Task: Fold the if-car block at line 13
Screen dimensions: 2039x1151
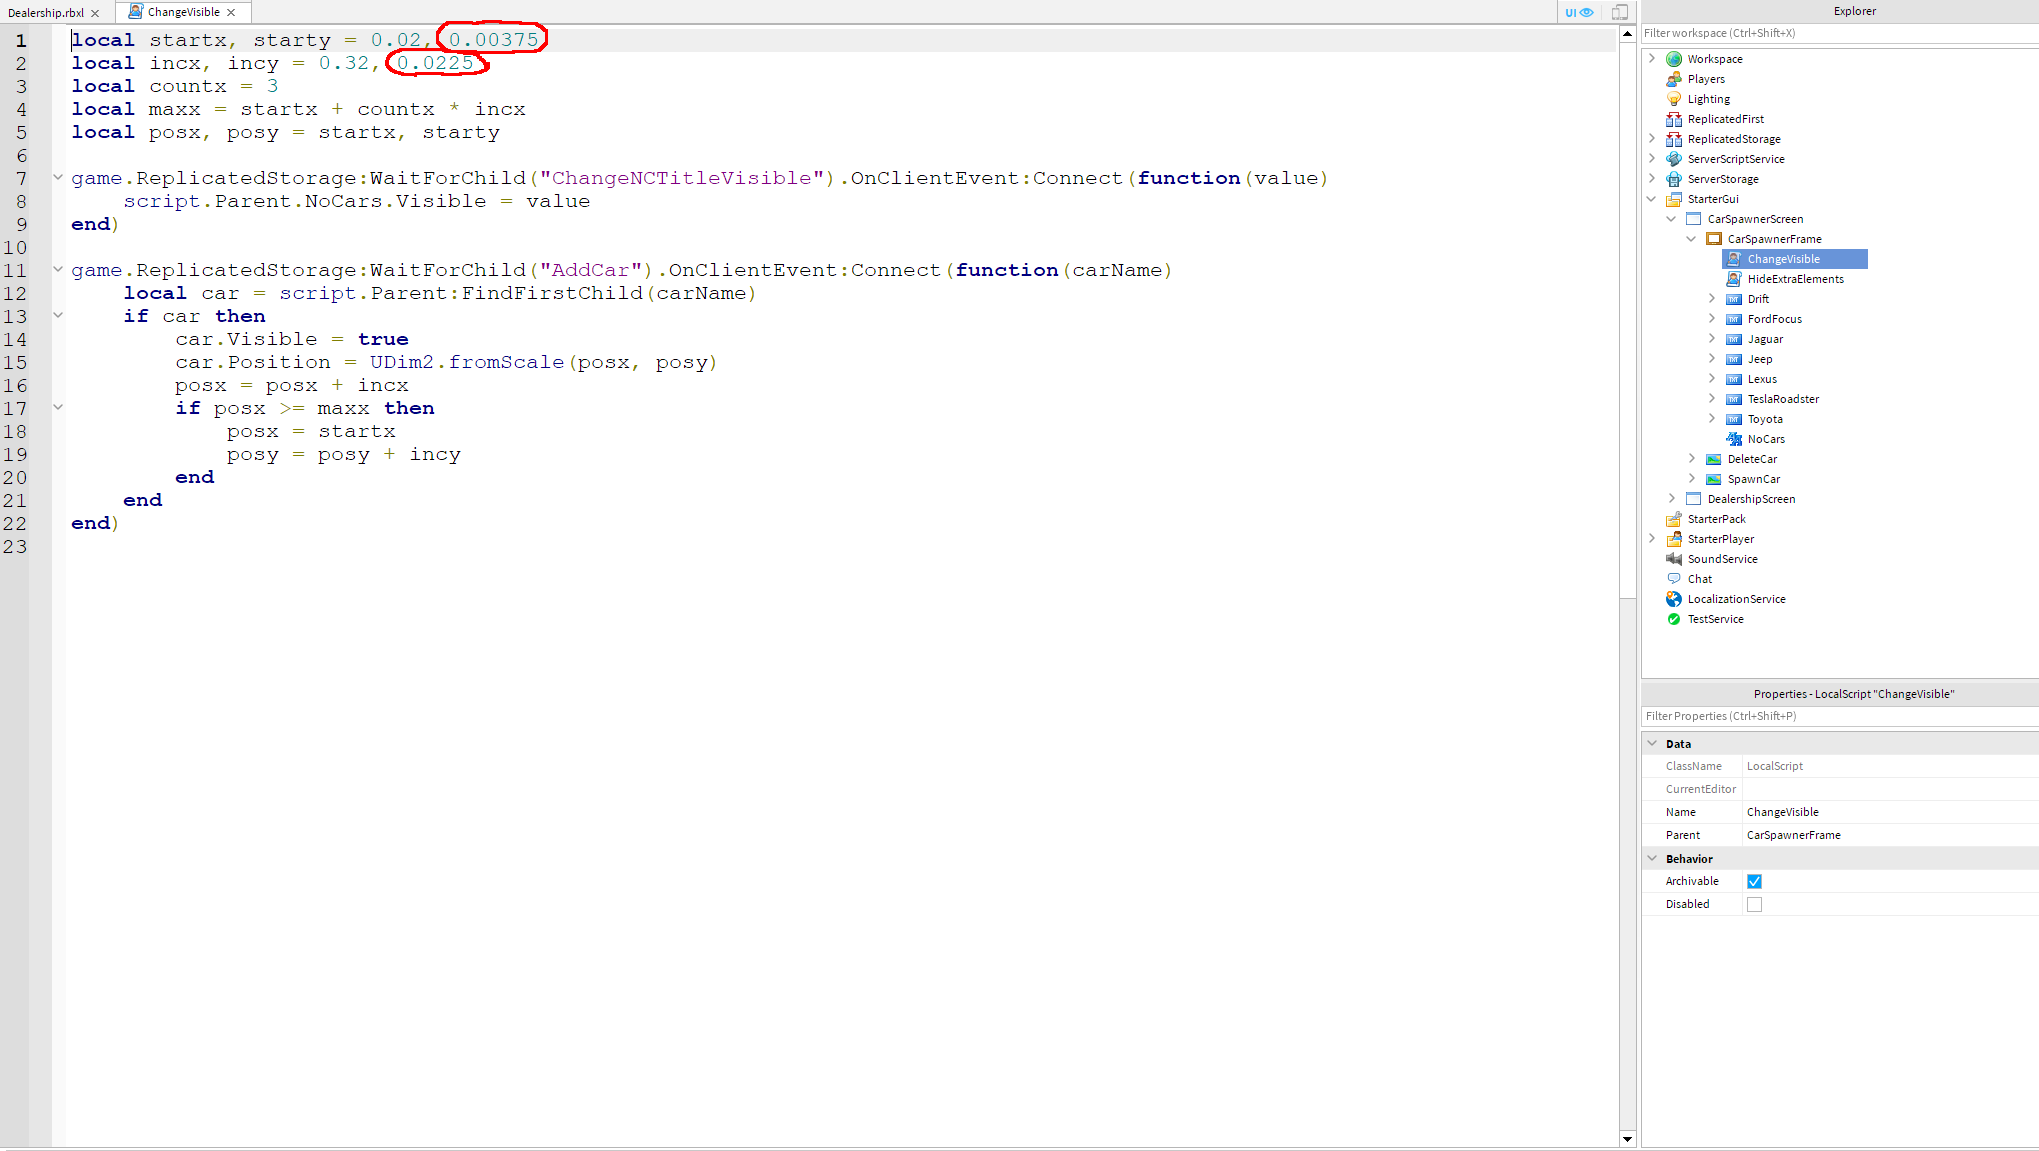Action: click(58, 316)
